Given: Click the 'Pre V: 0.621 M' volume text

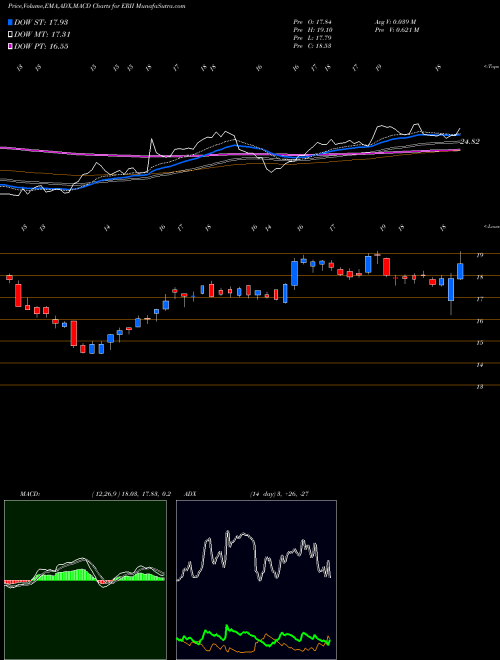Looking at the screenshot, I should [x=396, y=30].
